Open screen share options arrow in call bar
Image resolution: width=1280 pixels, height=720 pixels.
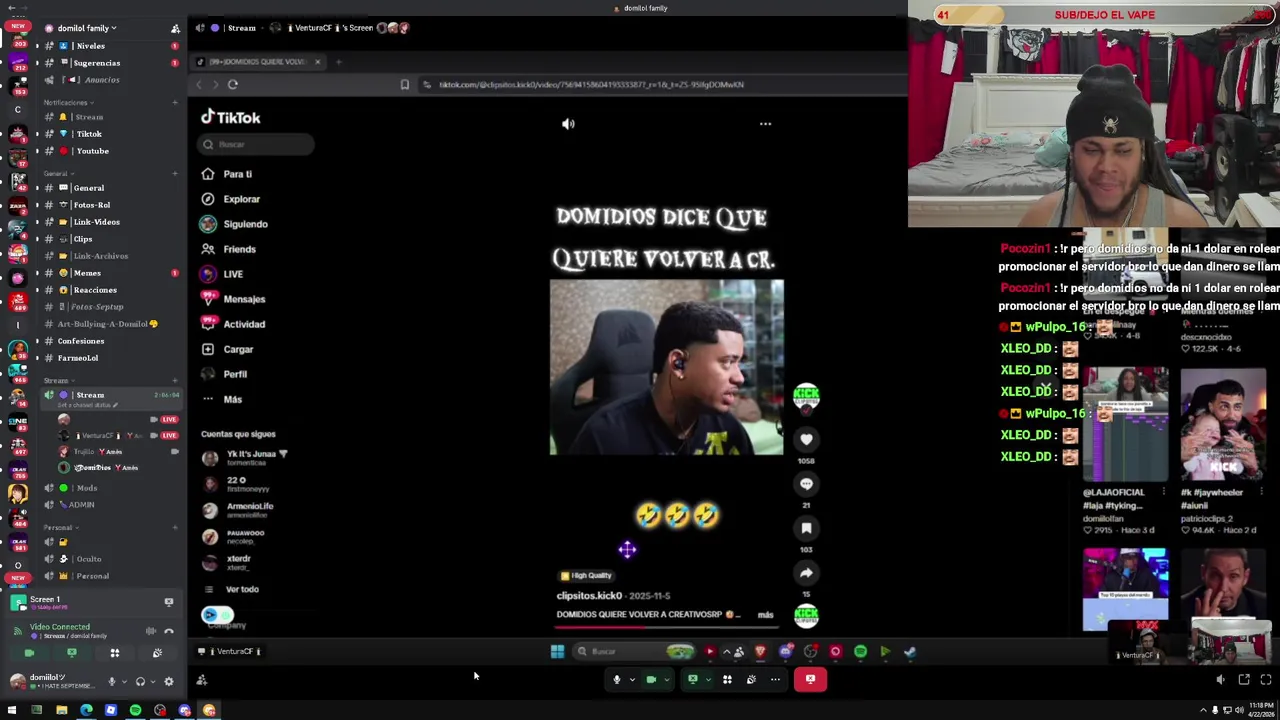708,679
